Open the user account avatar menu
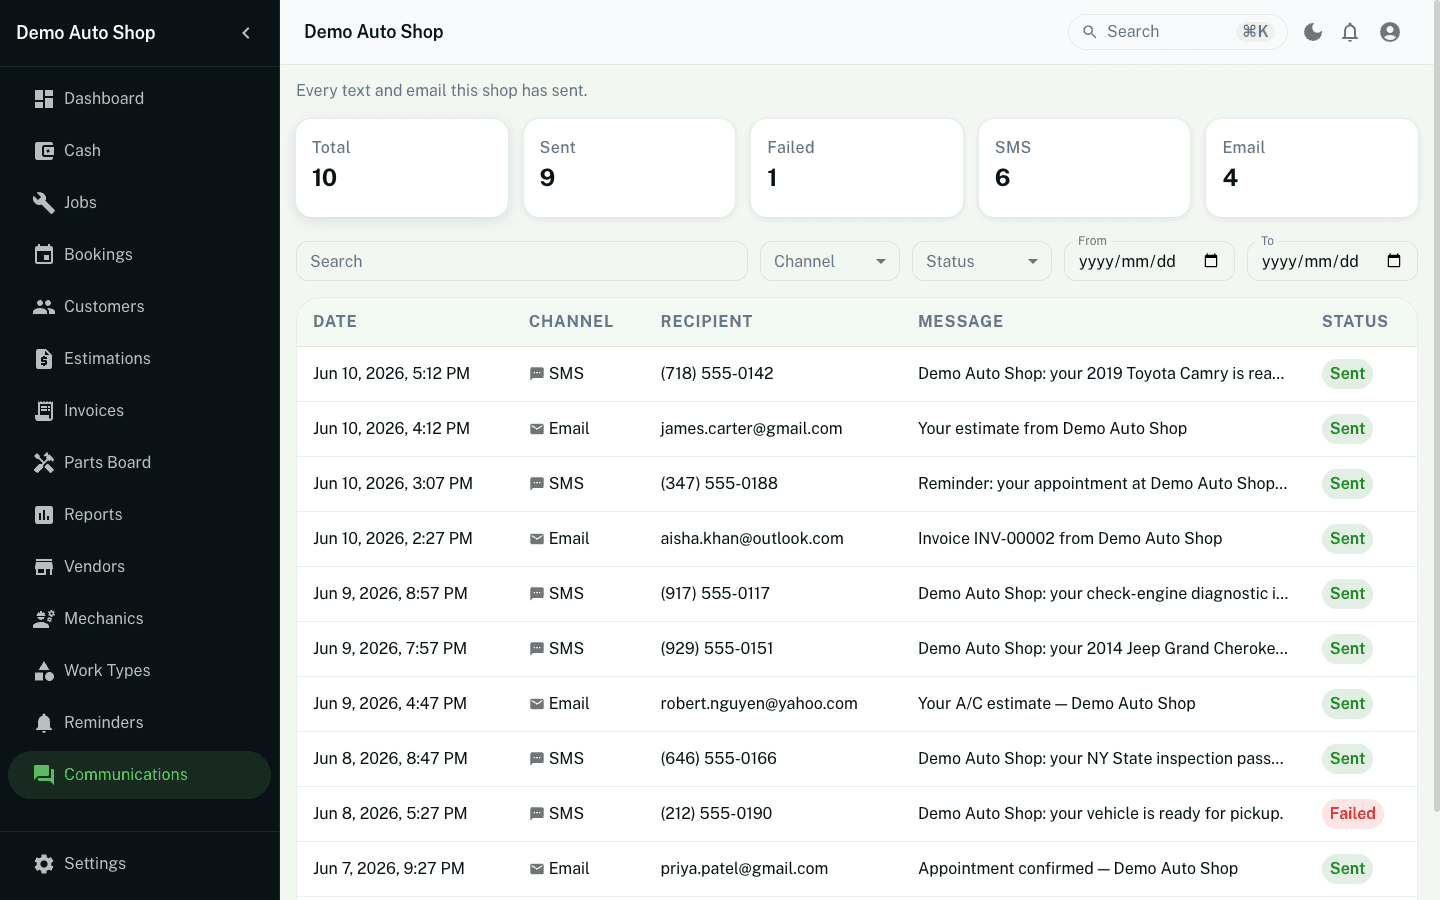The image size is (1440, 900). click(1390, 32)
